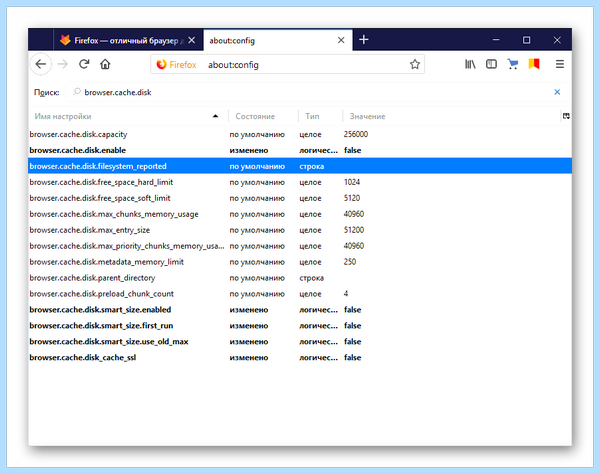This screenshot has height=474, width=600.
Task: Switch to the Firefox — отличный браузер tab
Action: [x=128, y=40]
